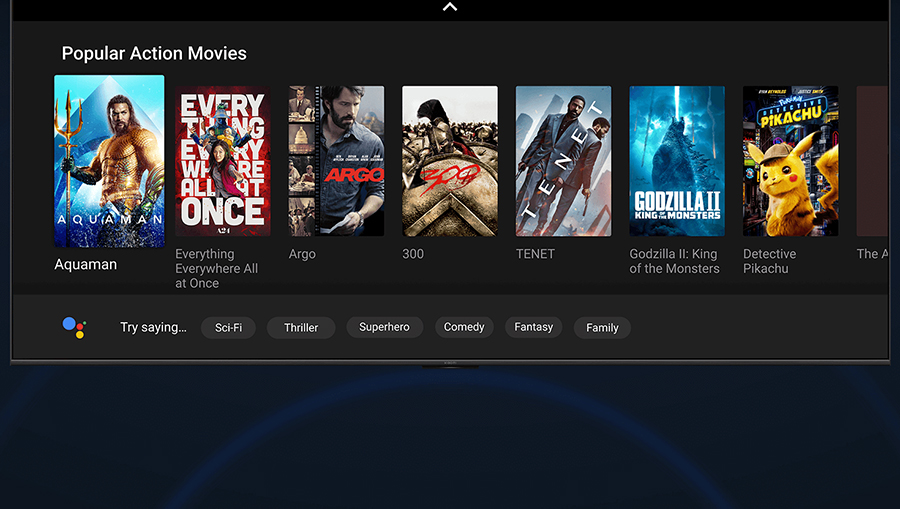
Task: Click the TENET title text below poster
Action: 536,254
